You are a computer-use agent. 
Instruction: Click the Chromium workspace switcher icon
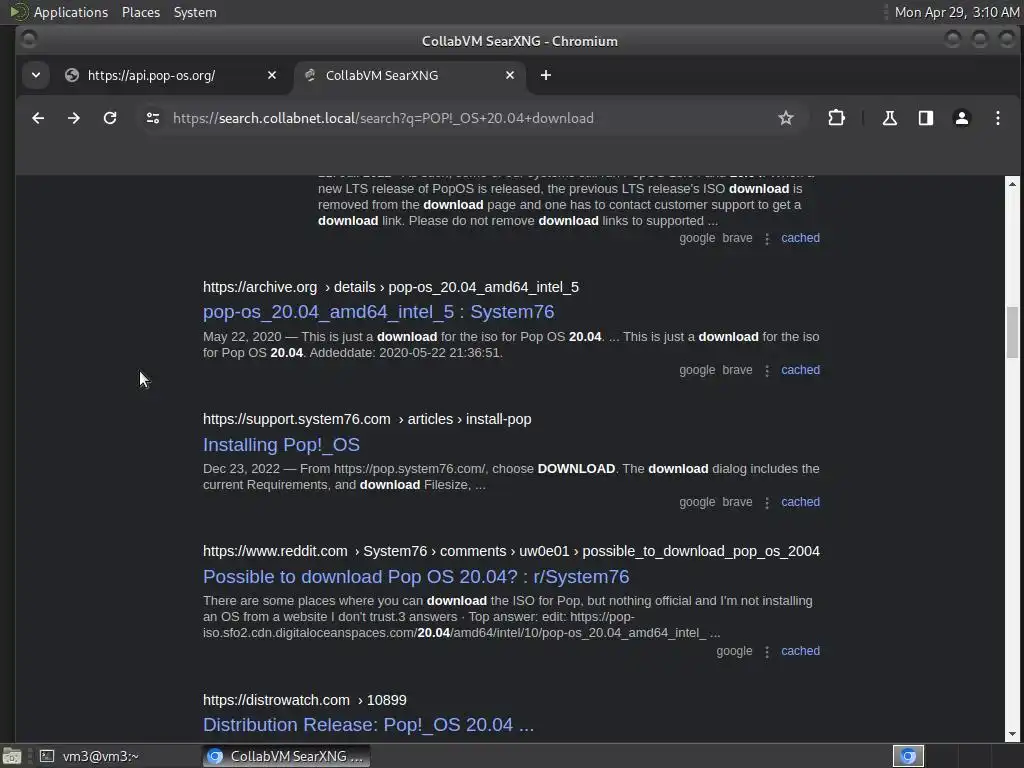(908, 756)
